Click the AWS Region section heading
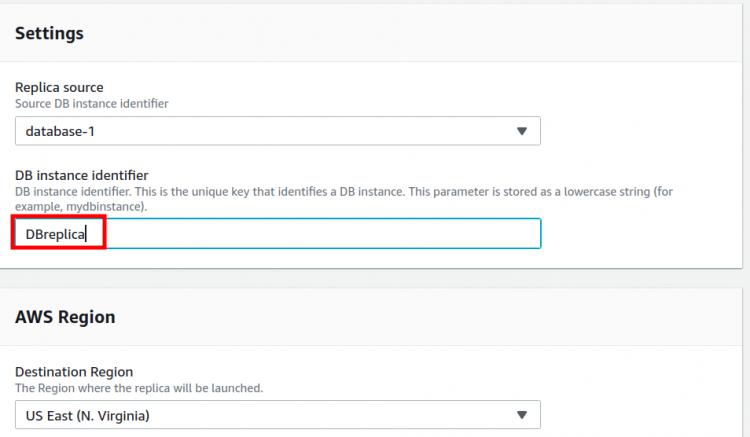This screenshot has height=437, width=750. 65,317
